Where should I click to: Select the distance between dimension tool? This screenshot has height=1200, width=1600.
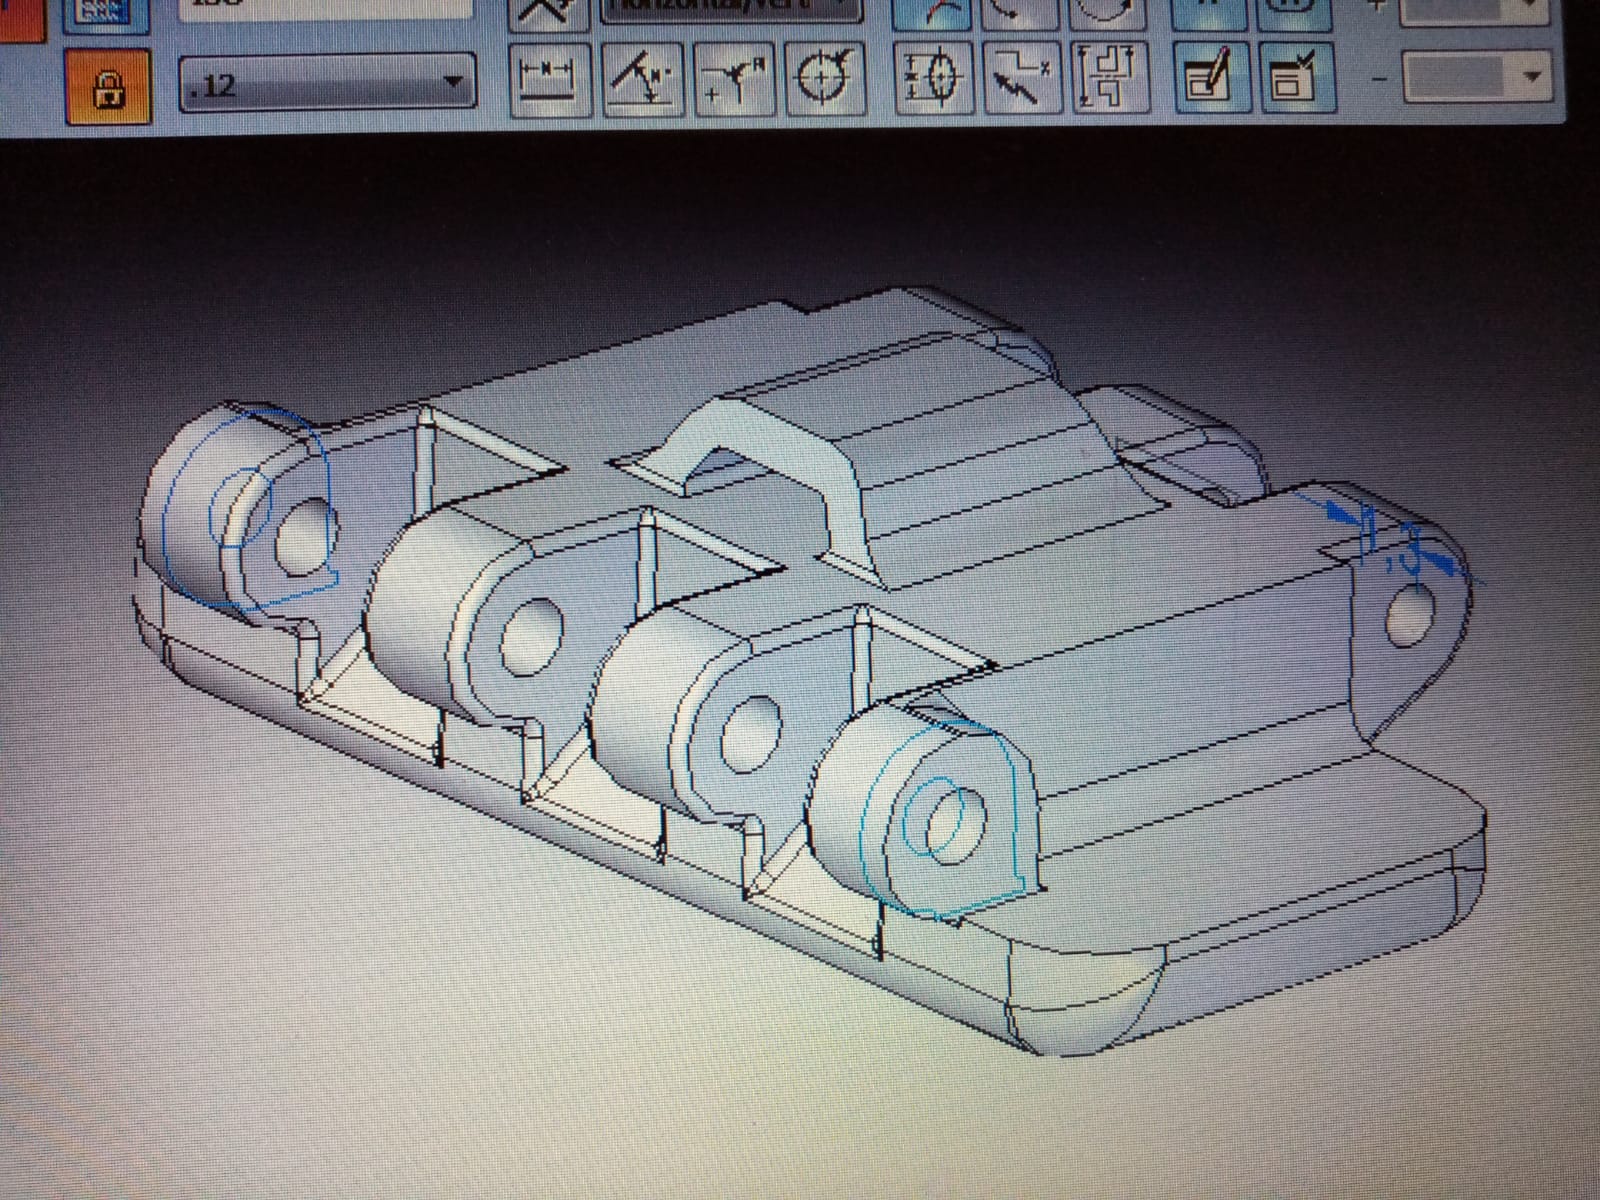pos(548,80)
